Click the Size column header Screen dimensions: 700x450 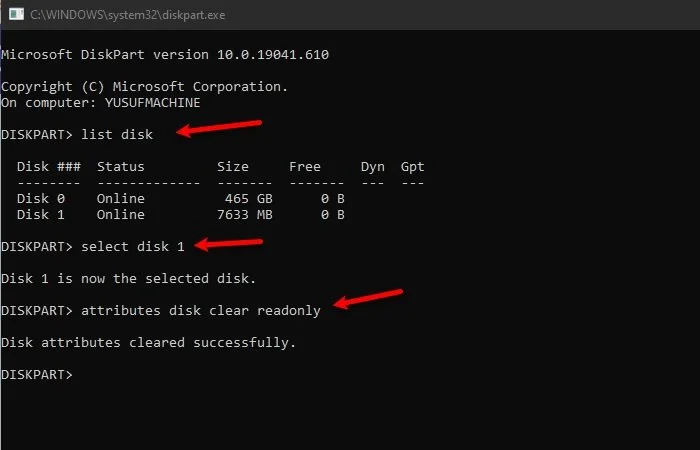(x=233, y=166)
